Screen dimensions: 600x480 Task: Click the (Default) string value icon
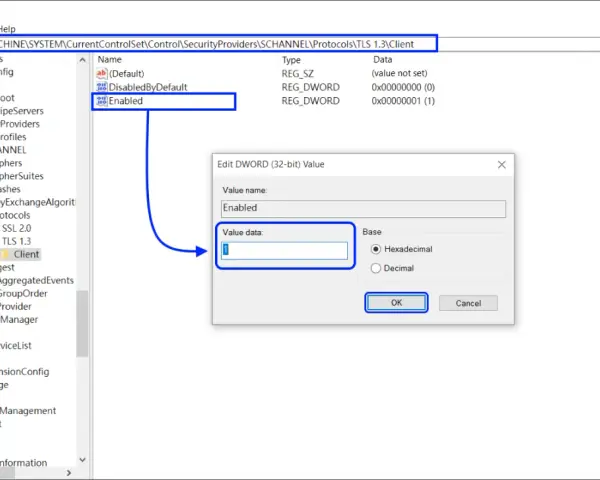[101, 73]
